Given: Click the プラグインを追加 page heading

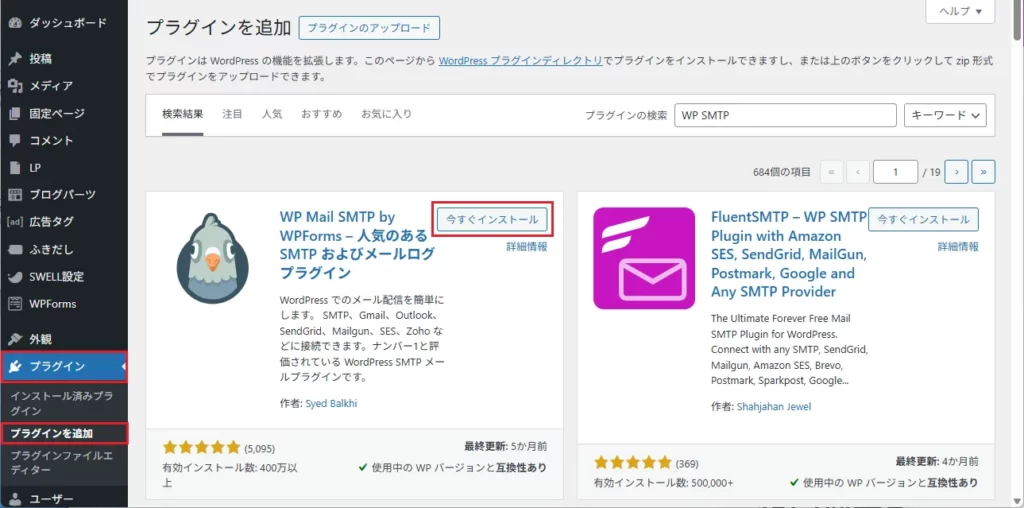Looking at the screenshot, I should click(218, 28).
